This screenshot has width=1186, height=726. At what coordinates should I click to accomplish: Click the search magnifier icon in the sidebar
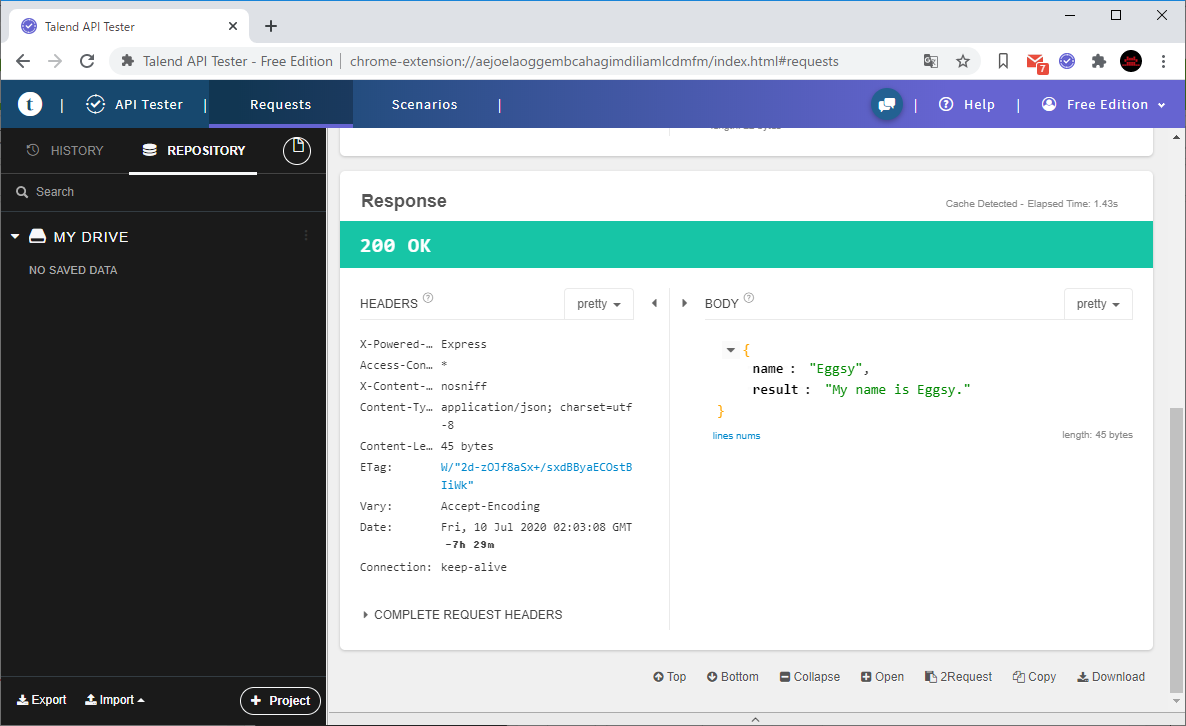[22, 192]
